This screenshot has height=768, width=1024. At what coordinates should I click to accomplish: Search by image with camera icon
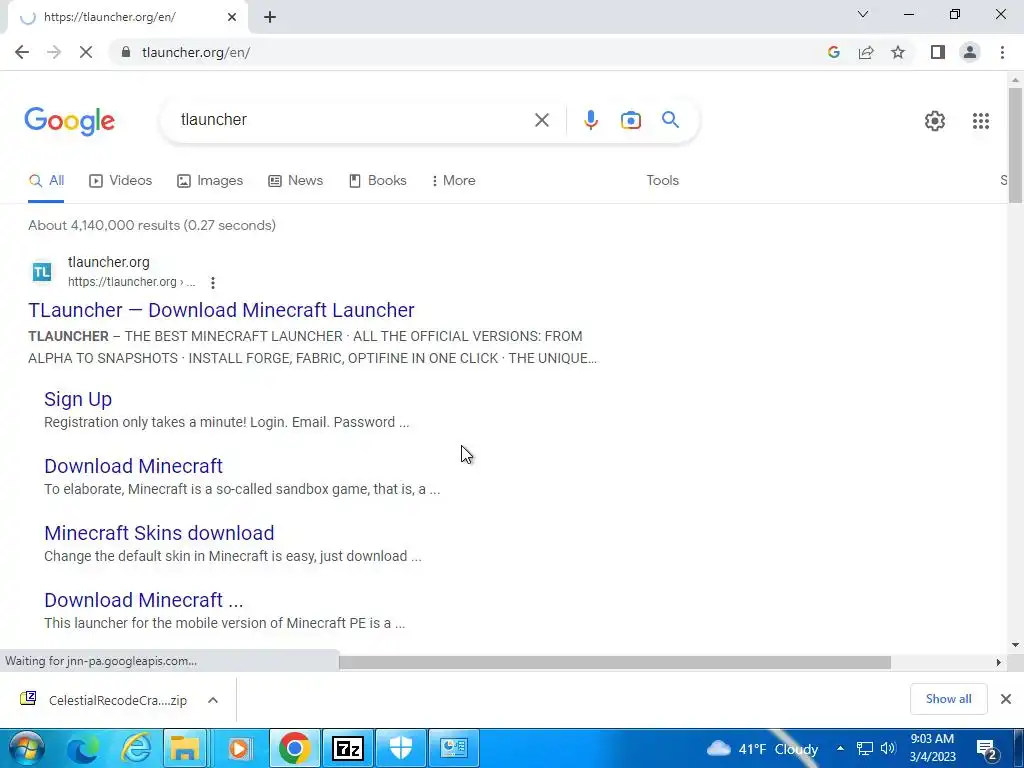click(x=630, y=120)
